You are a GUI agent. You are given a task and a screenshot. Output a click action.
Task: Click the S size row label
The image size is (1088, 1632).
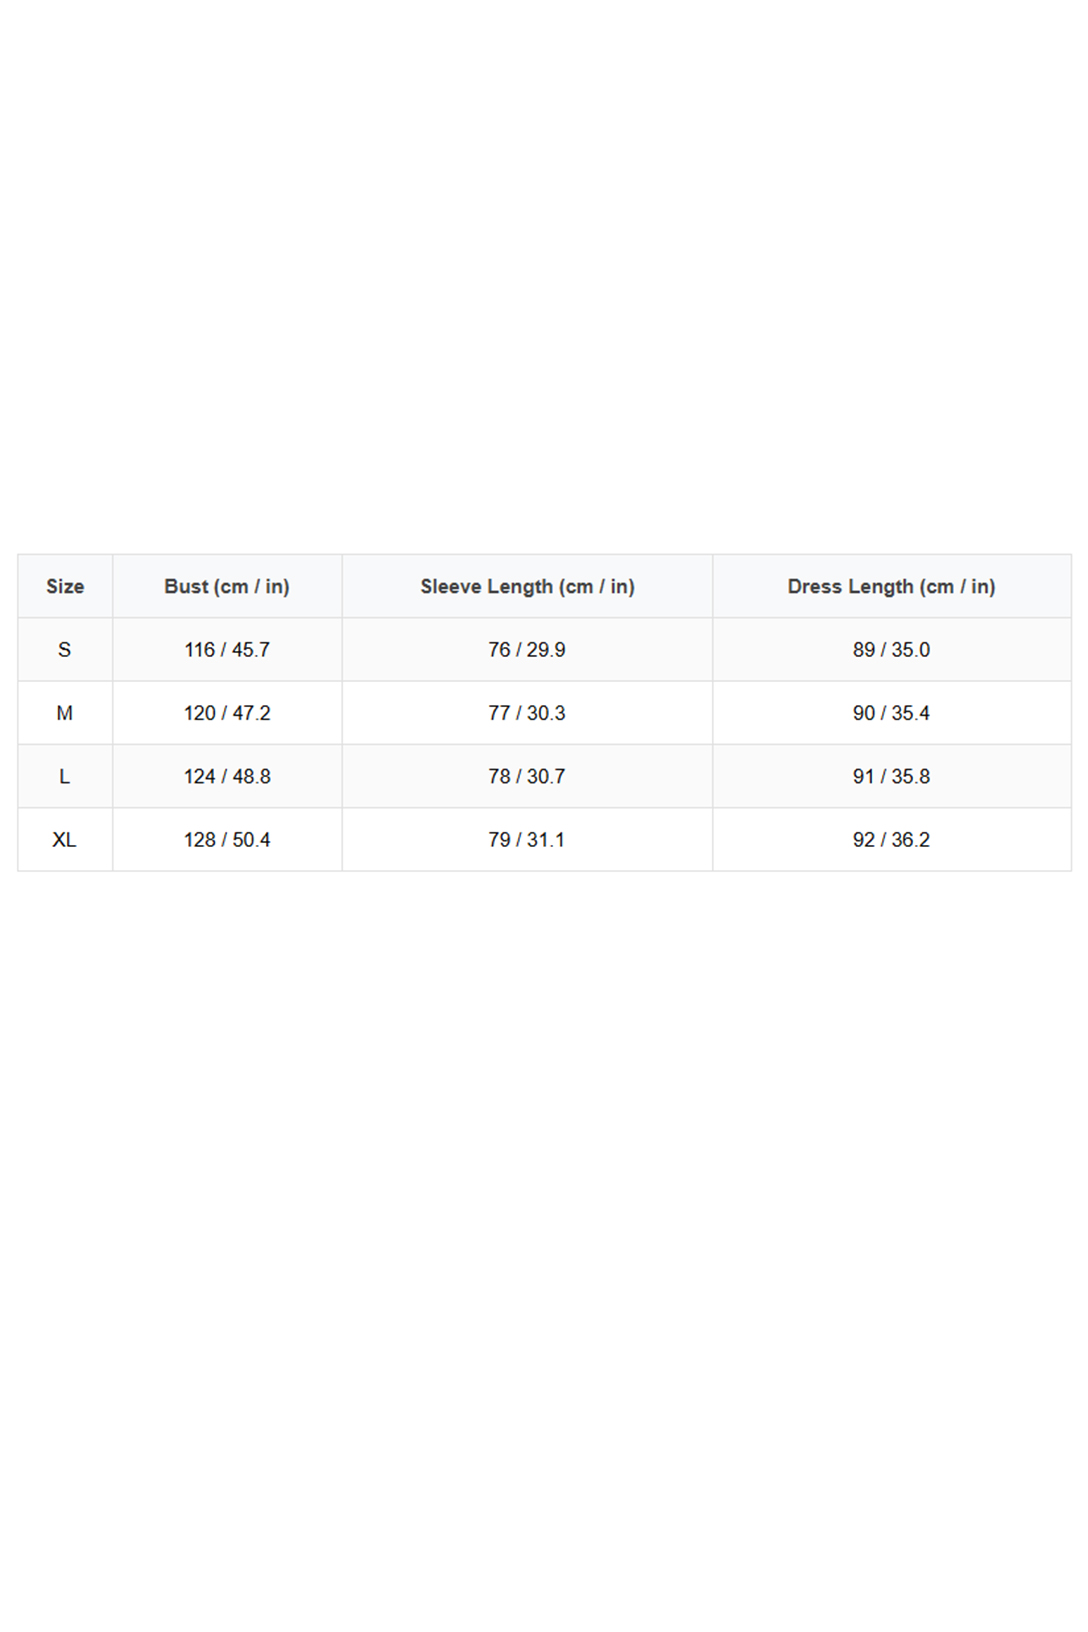tap(65, 650)
